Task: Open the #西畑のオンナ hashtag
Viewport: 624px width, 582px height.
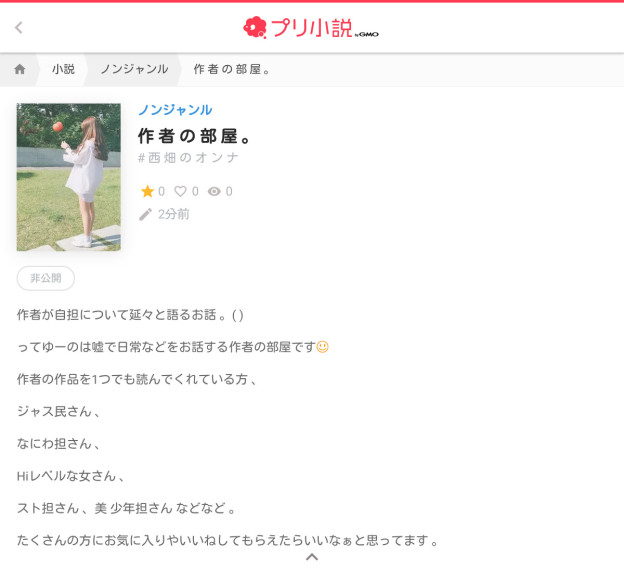Action: pyautogui.click(x=188, y=158)
